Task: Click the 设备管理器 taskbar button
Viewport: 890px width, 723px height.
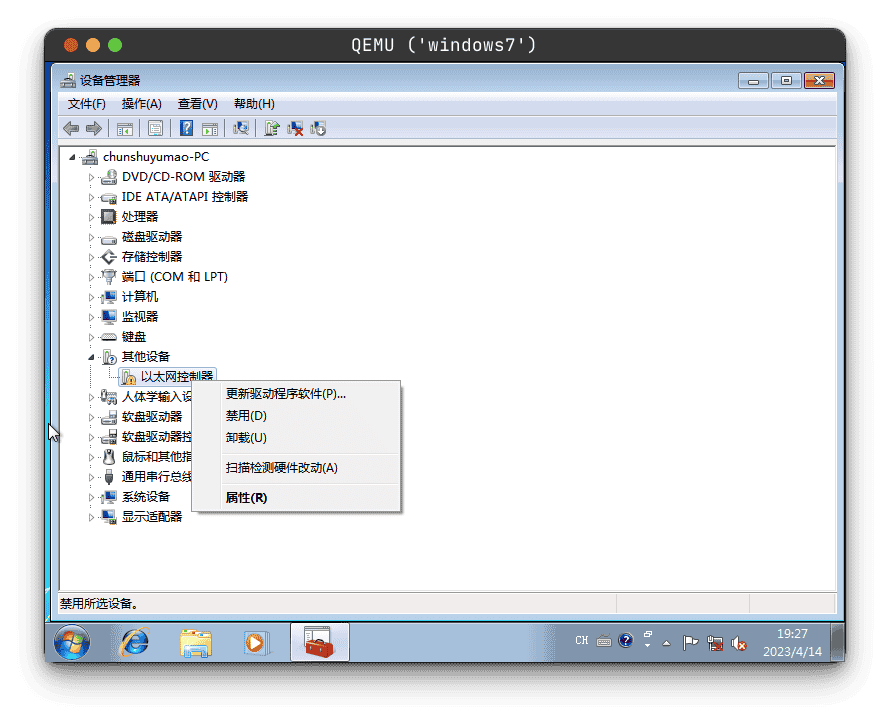Action: (x=320, y=642)
